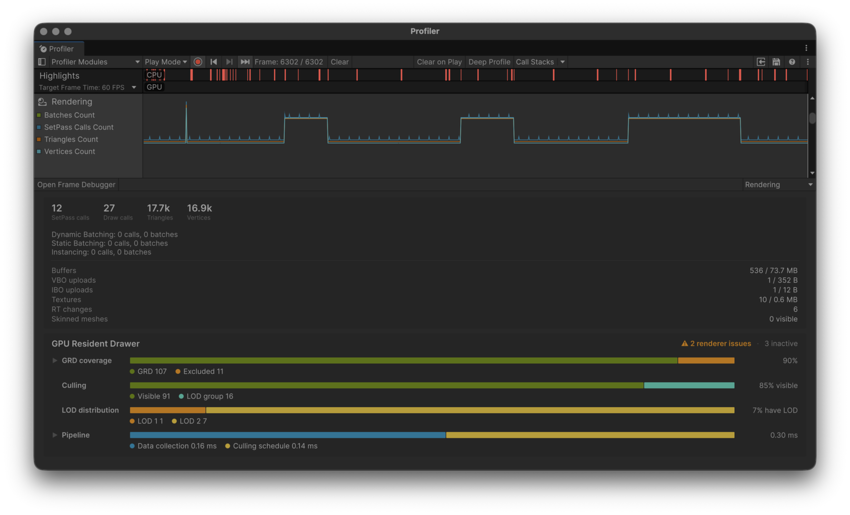
Task: Open the Profiler Modules dropdown
Action: pos(95,62)
